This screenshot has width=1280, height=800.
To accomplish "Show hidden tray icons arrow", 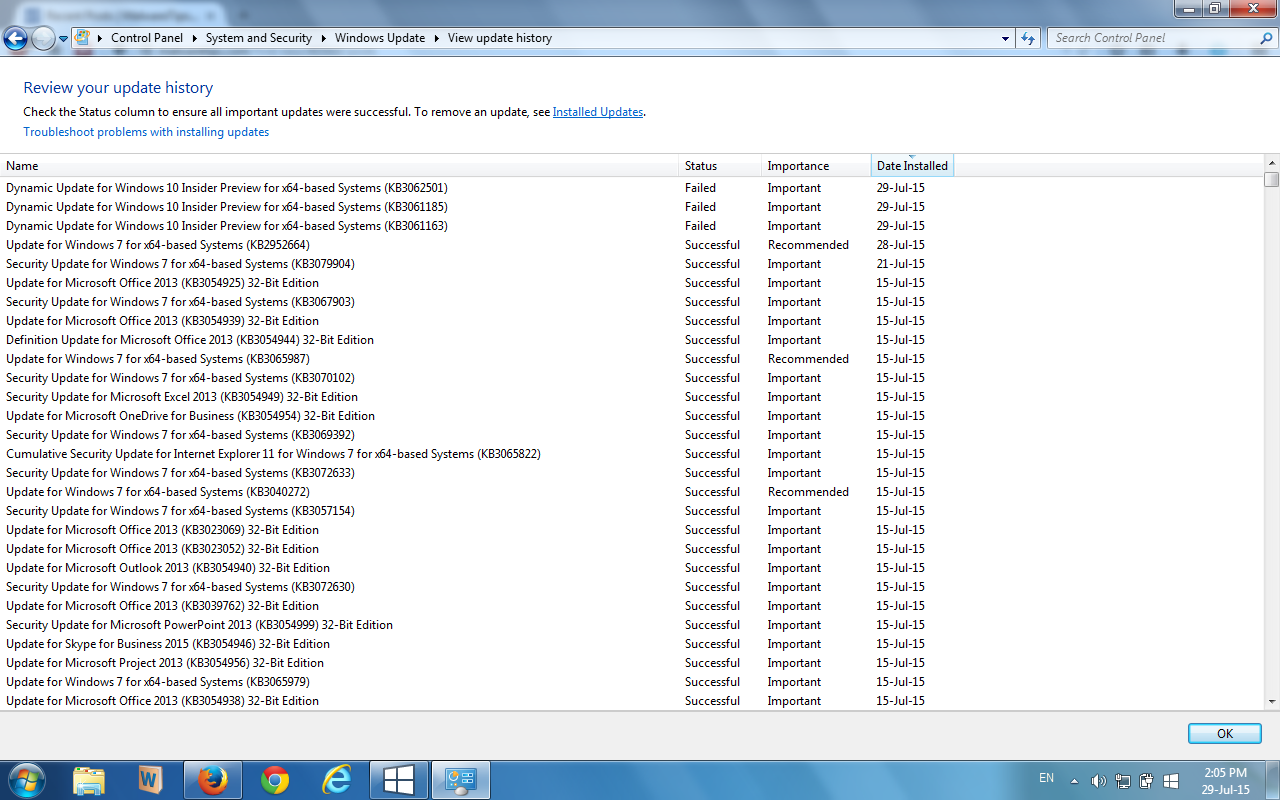I will [1074, 780].
